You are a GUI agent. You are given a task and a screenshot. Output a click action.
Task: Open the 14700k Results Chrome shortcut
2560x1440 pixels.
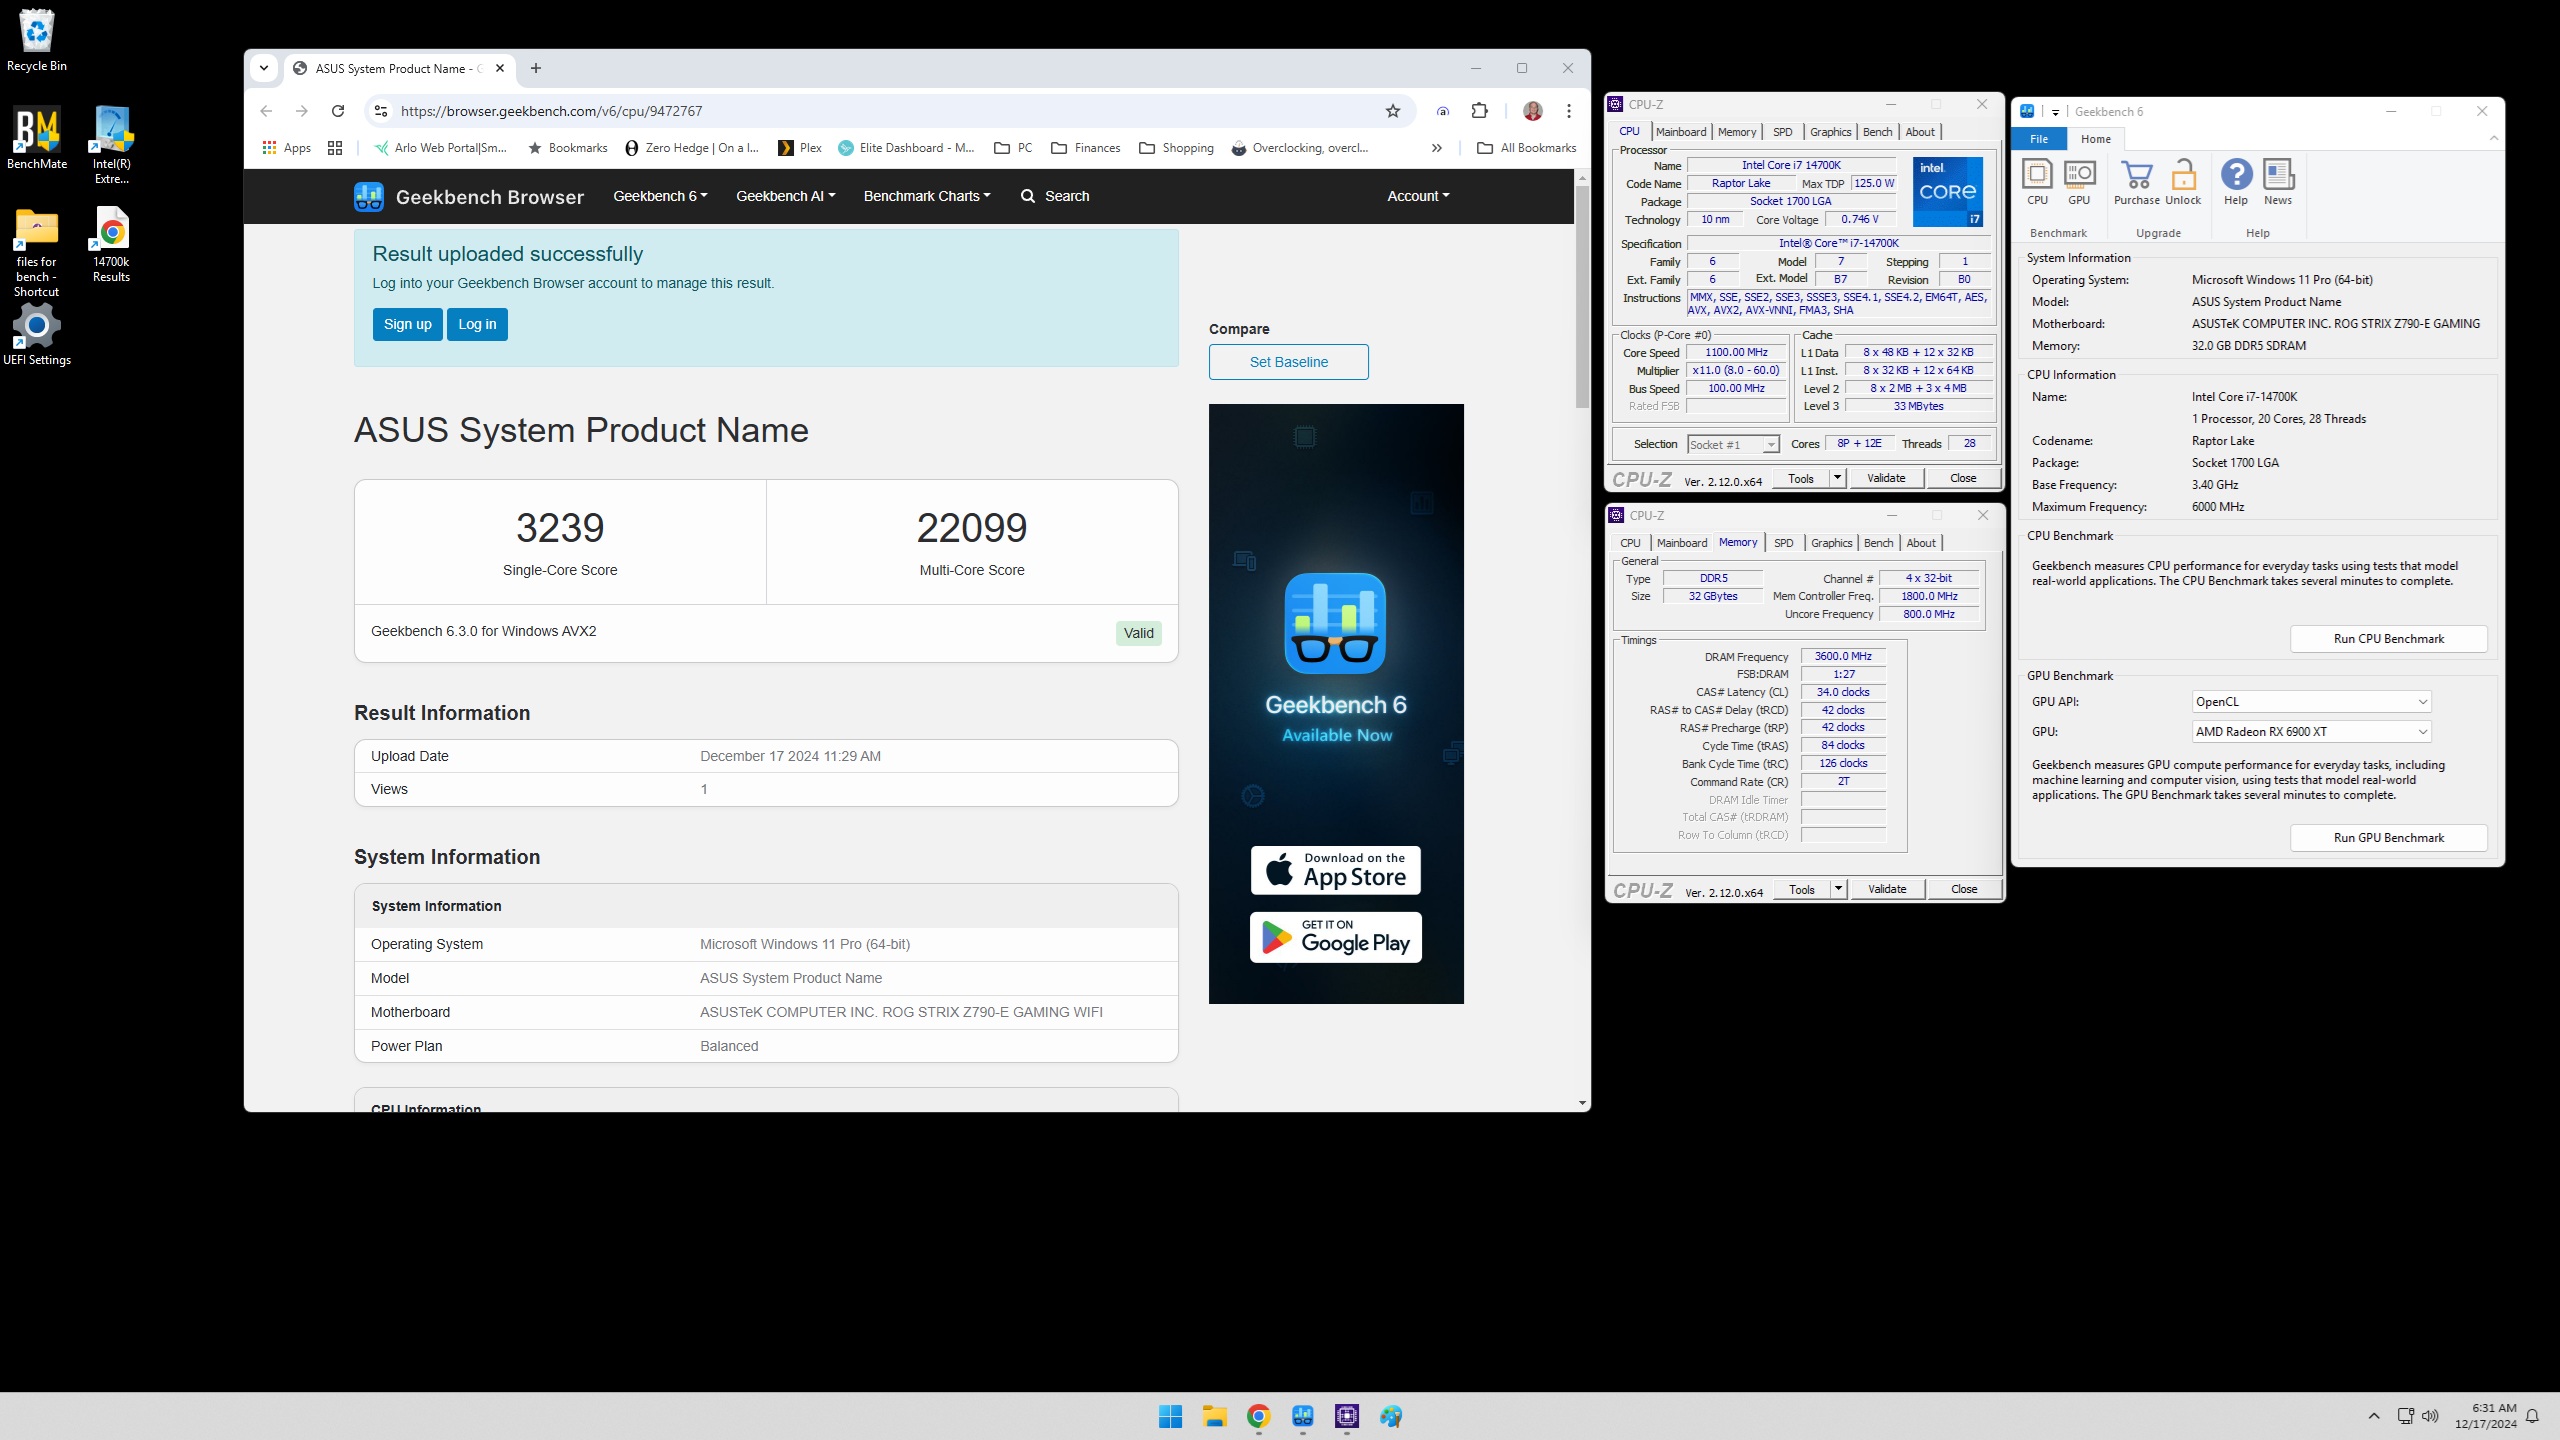[111, 245]
